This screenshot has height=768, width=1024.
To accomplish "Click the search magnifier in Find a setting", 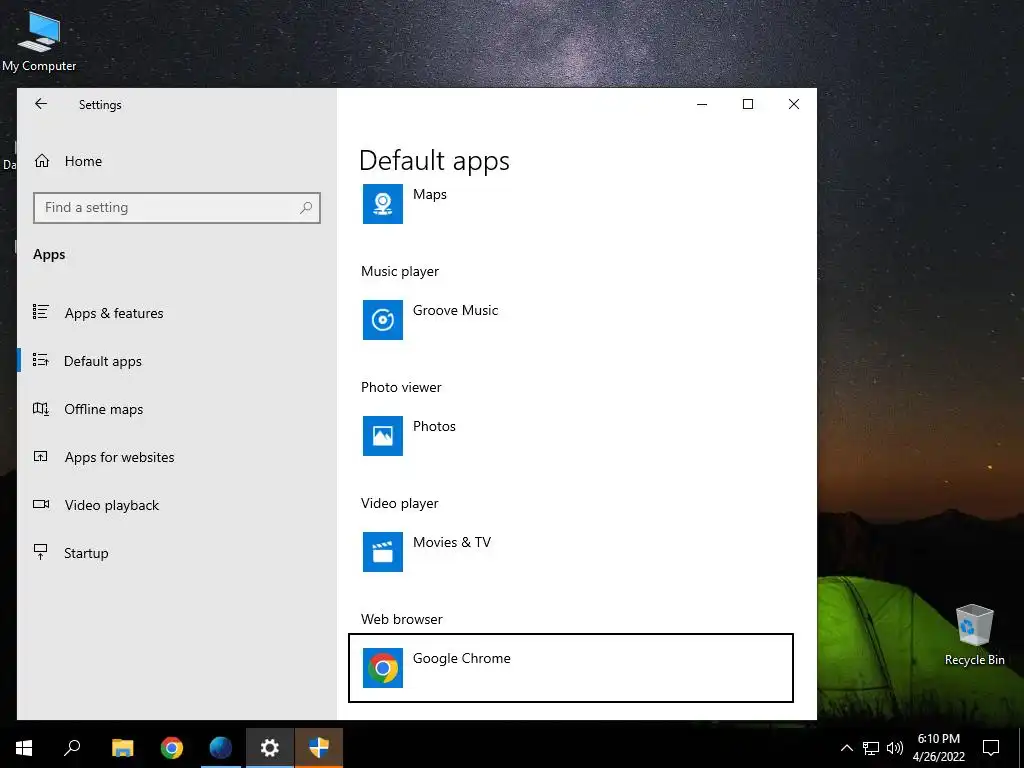I will 306,208.
